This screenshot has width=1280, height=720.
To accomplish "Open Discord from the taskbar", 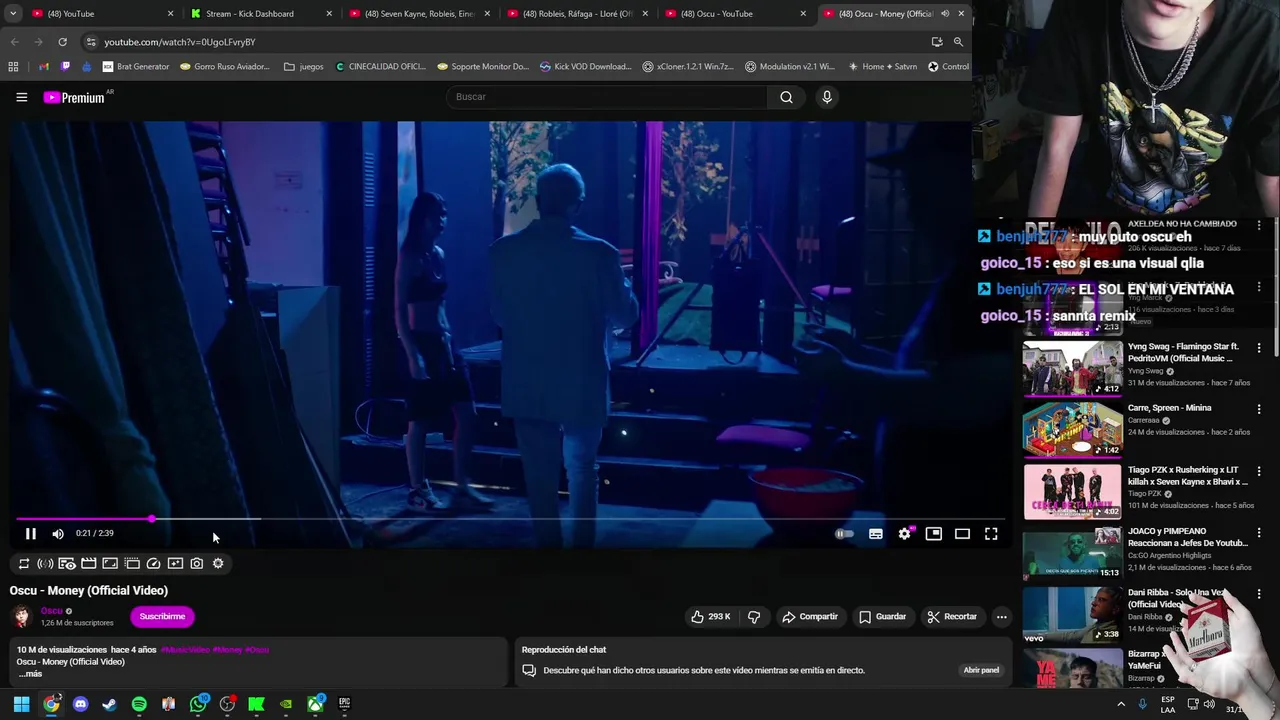I will pyautogui.click(x=80, y=704).
